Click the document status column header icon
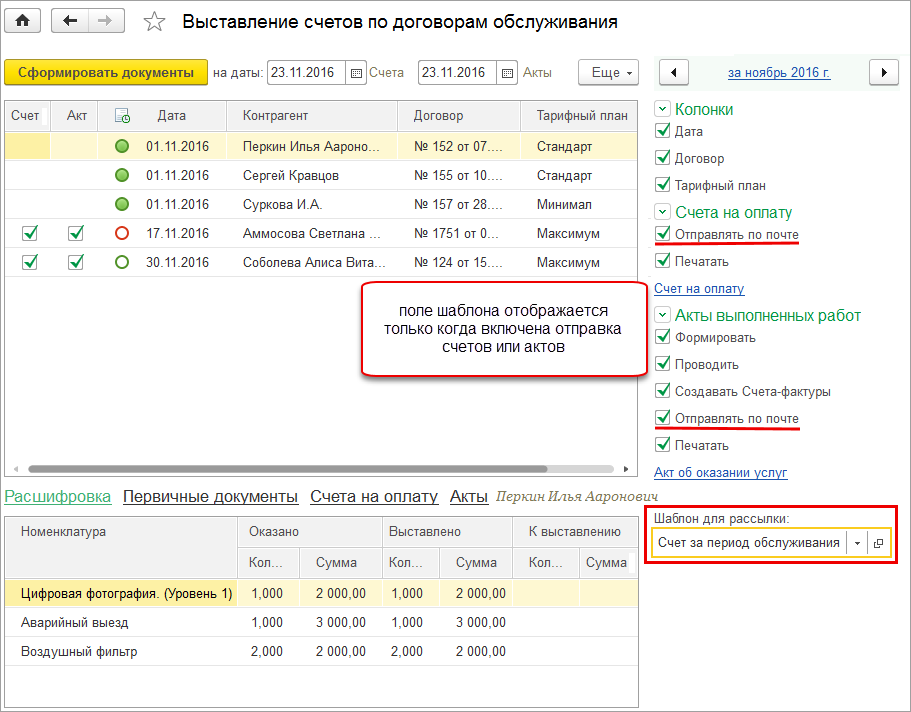Screen dimensions: 911x712 tap(123, 116)
